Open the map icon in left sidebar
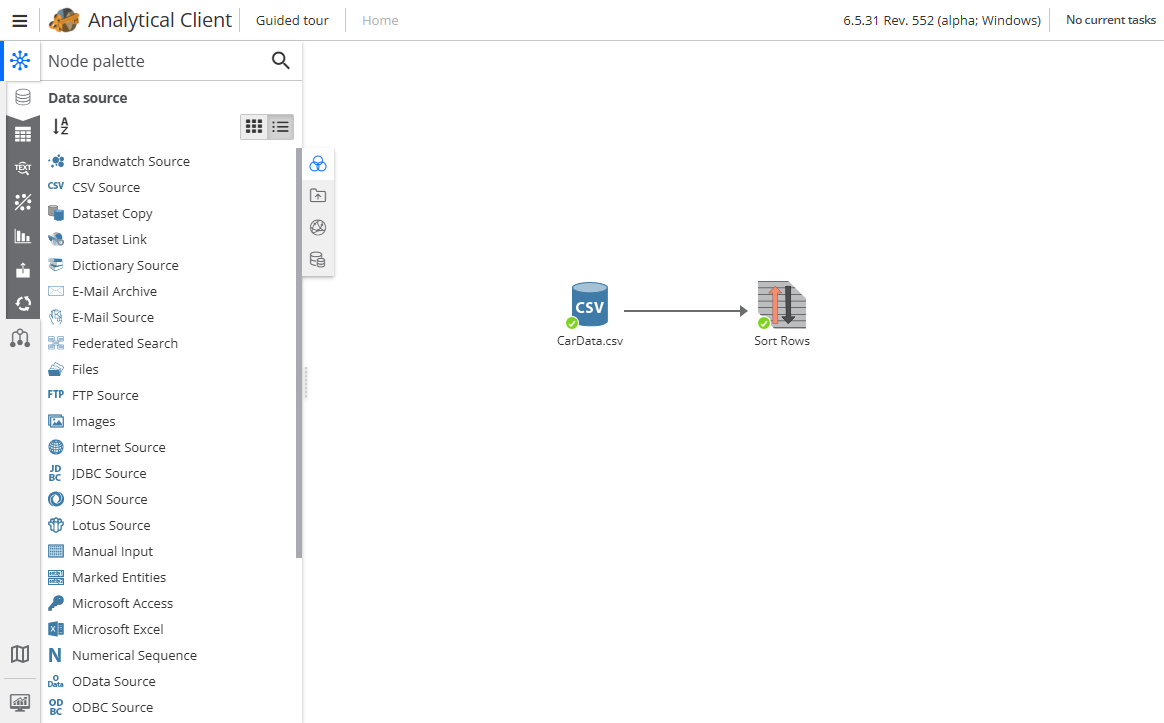The height and width of the screenshot is (723, 1164). coord(20,654)
